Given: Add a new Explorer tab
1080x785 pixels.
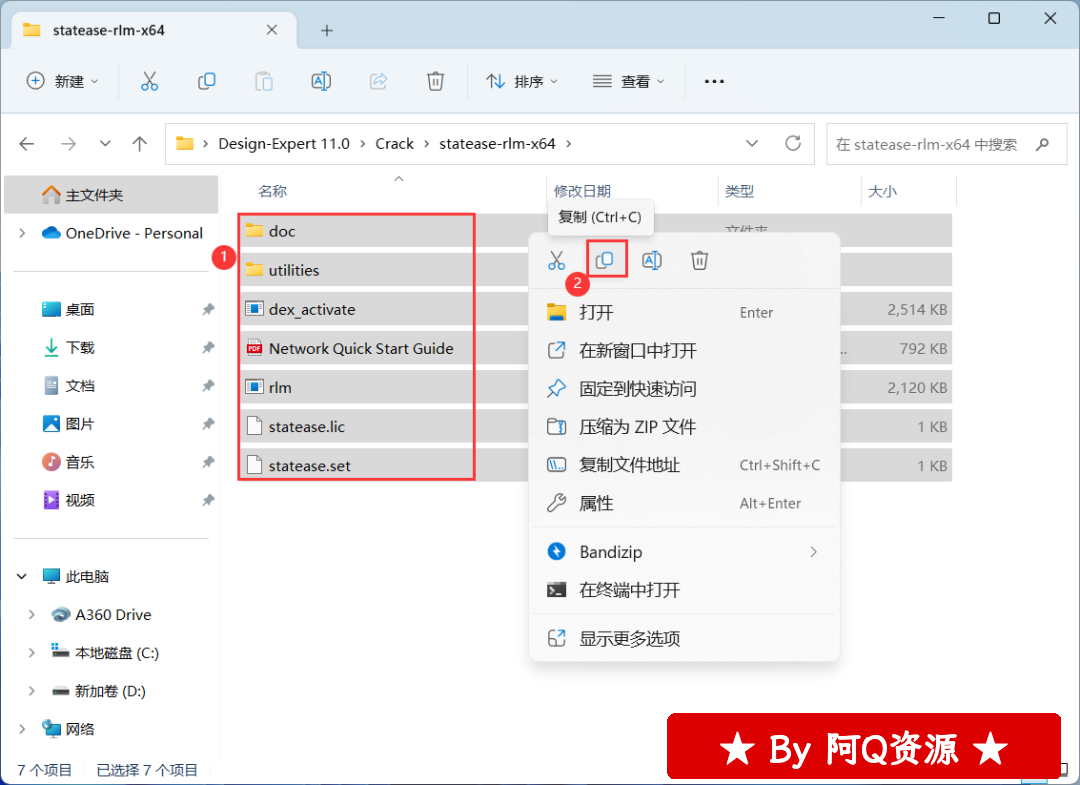Looking at the screenshot, I should pos(326,30).
